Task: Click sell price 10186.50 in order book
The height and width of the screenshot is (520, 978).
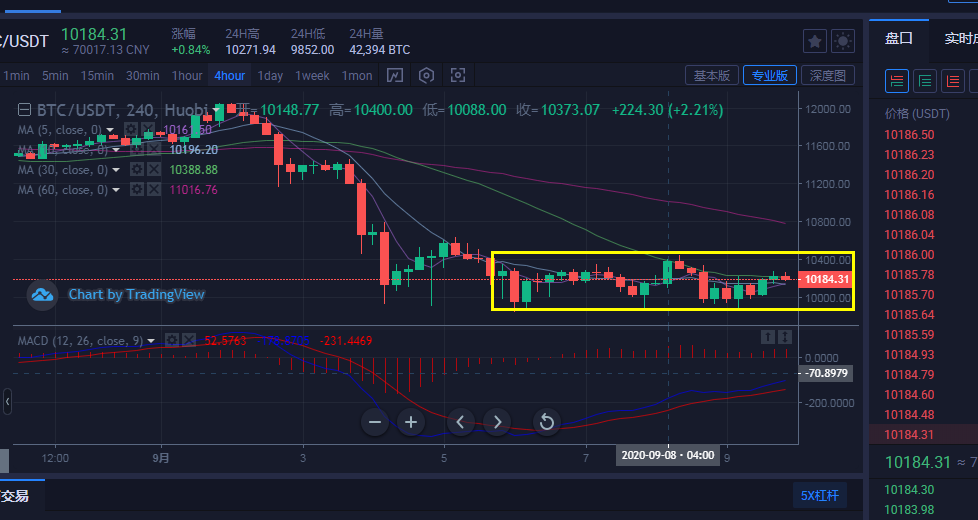Action: (x=909, y=135)
